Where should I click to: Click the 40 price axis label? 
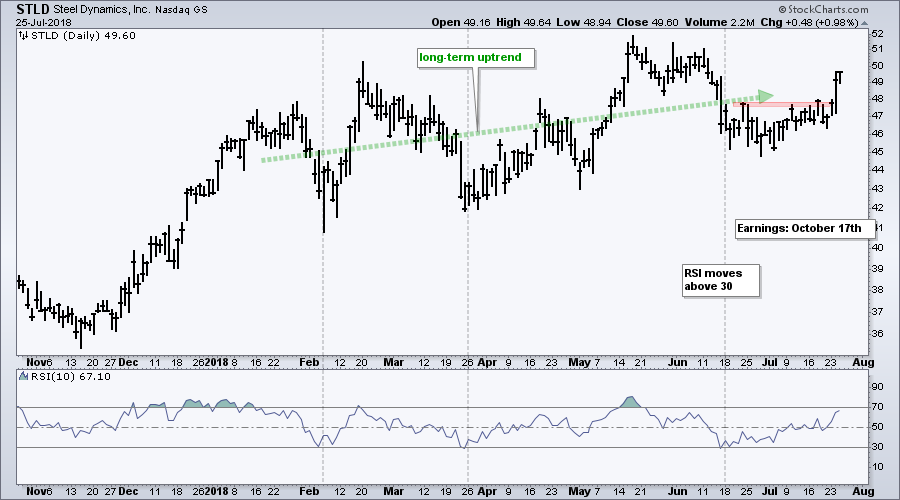878,247
